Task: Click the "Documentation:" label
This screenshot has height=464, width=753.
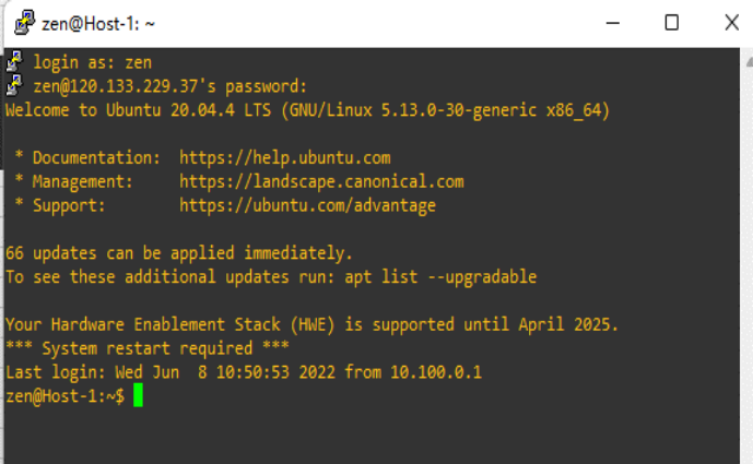Action: (96, 158)
